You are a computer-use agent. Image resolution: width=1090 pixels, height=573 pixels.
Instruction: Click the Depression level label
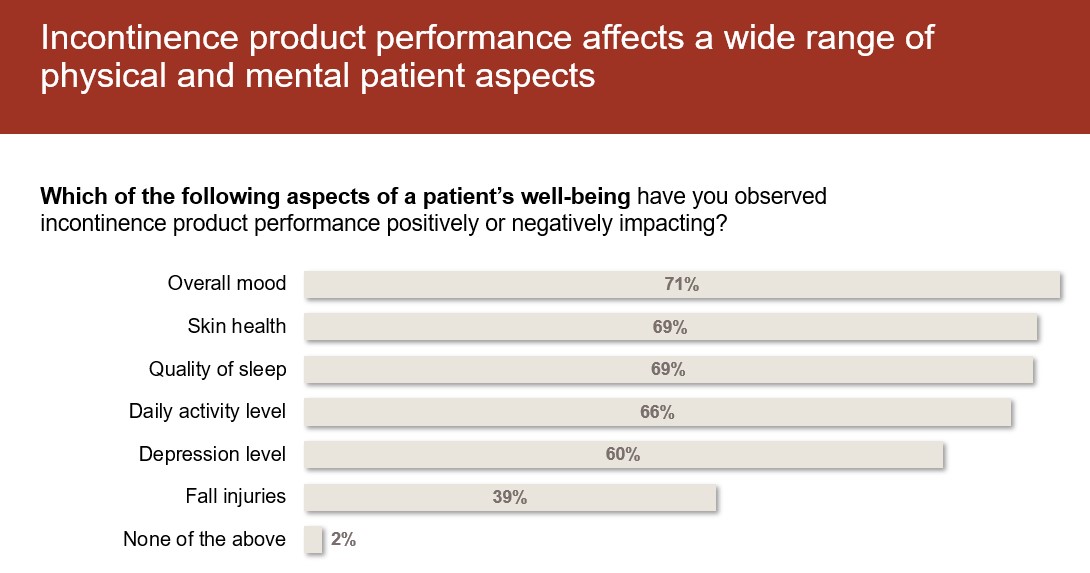pos(212,455)
